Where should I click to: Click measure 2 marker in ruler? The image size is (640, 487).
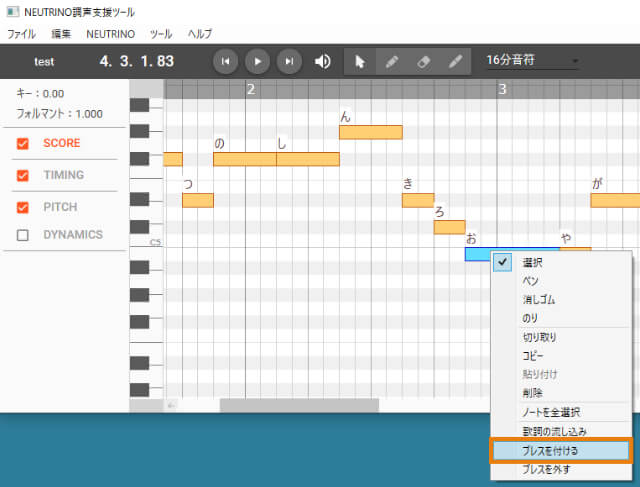point(251,89)
